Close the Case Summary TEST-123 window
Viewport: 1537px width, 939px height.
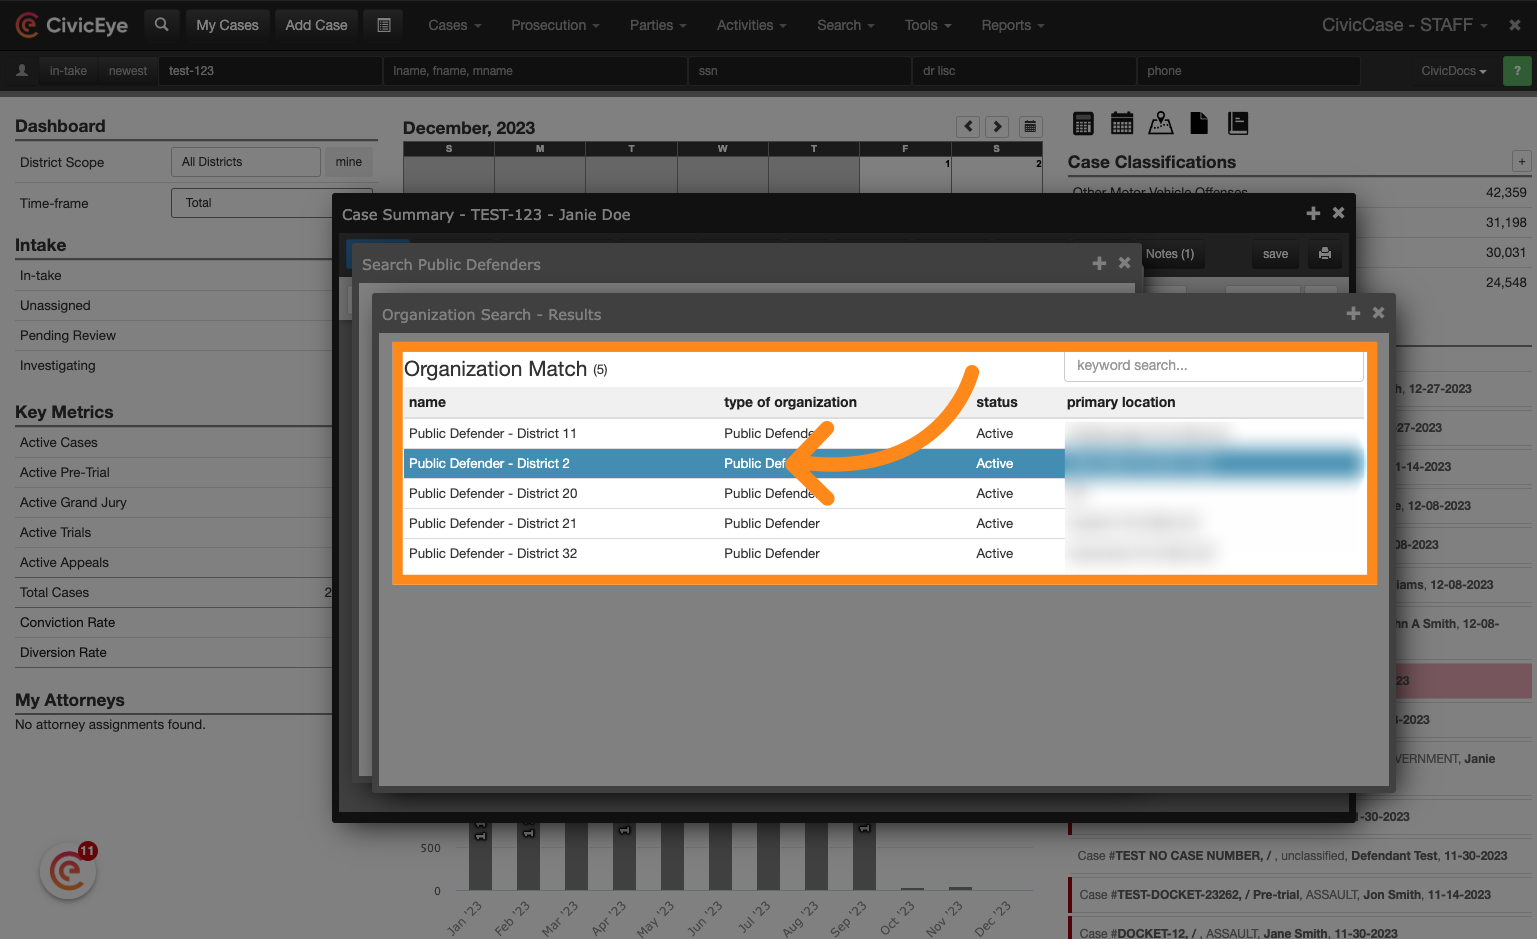1338,213
